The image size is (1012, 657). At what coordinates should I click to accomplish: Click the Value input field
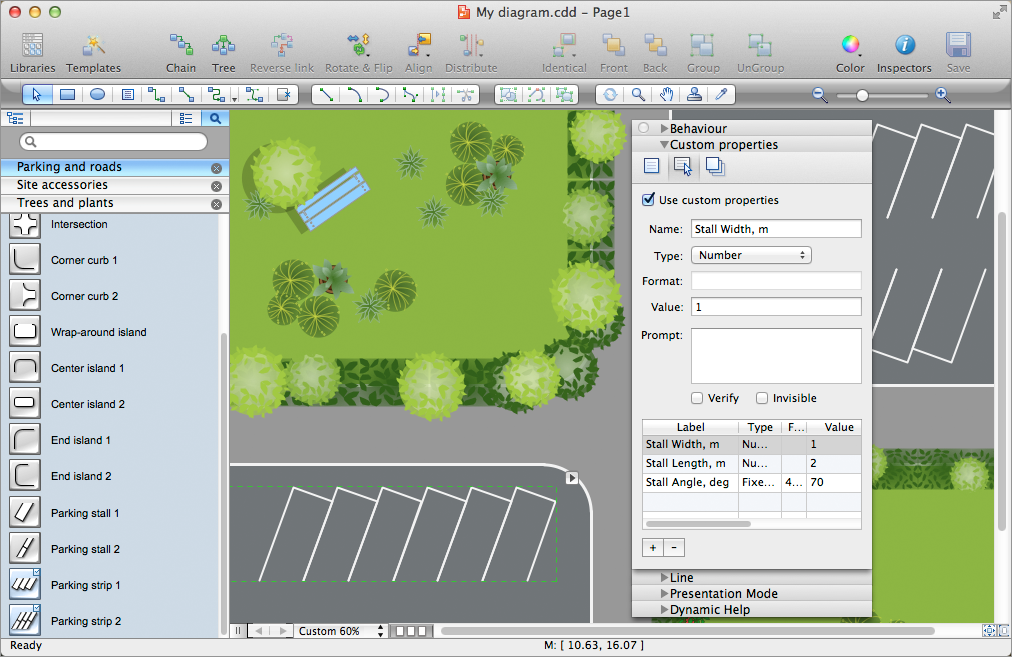coord(776,307)
